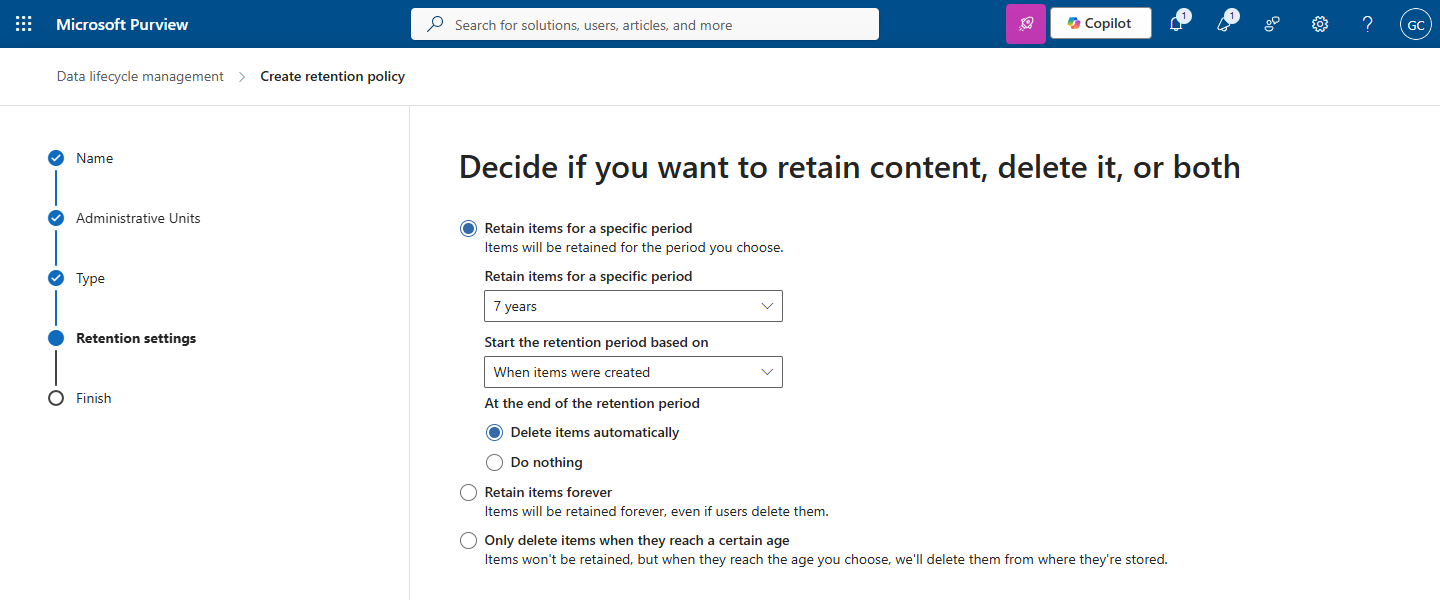Open the help question mark icon
1440x600 pixels.
pyautogui.click(x=1368, y=24)
